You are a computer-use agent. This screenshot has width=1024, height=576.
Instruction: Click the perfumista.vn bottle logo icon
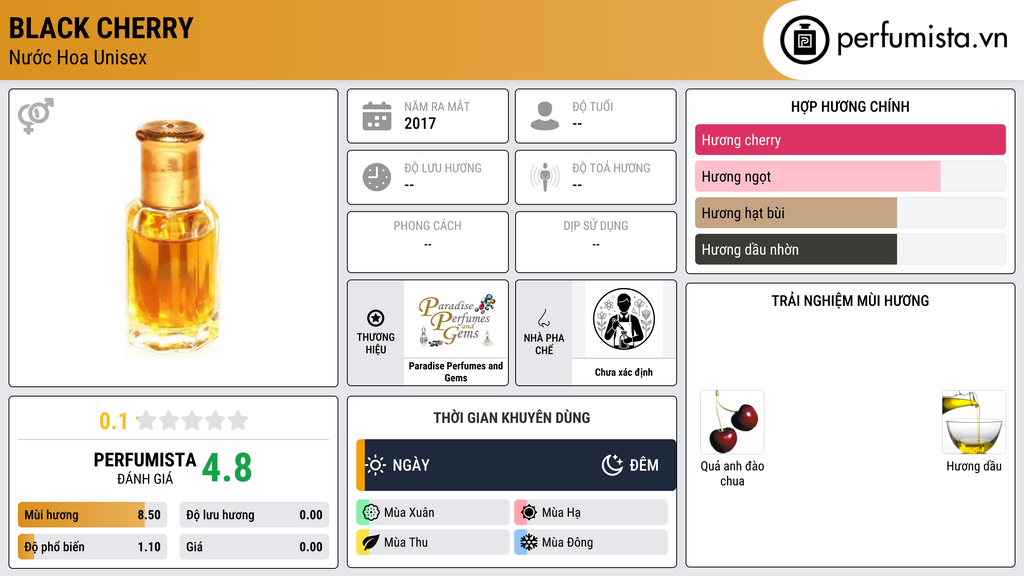804,40
